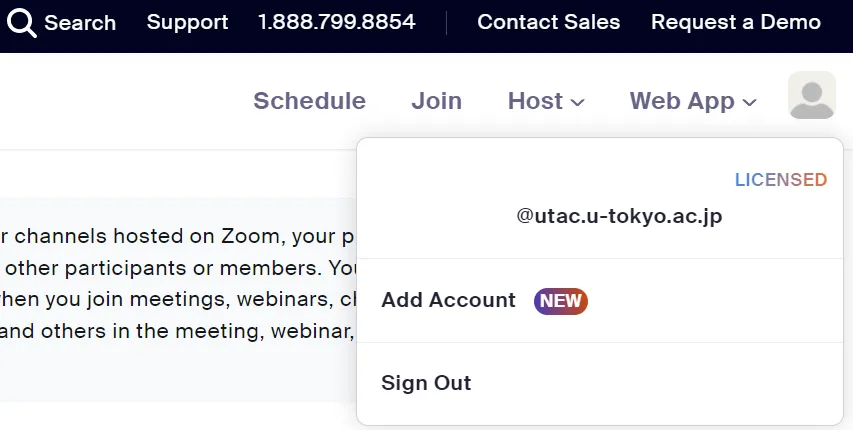Click the LICENSED account badge
853x430 pixels.
[x=780, y=180]
